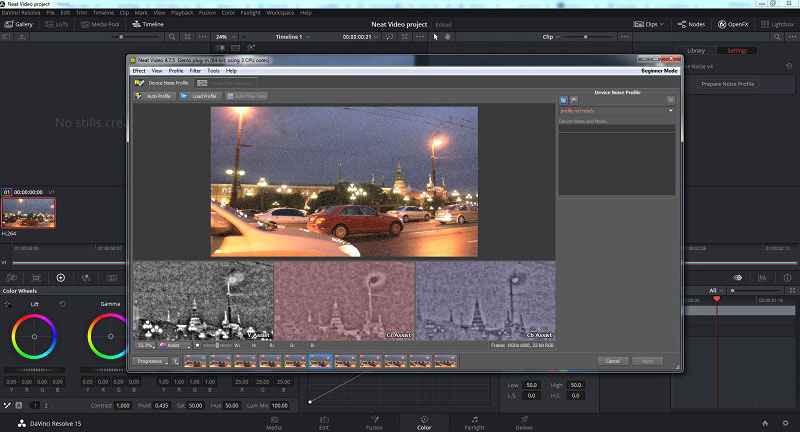Open the Filter menu in Neat Video
Viewport: 800px width, 432px height.
tap(195, 71)
